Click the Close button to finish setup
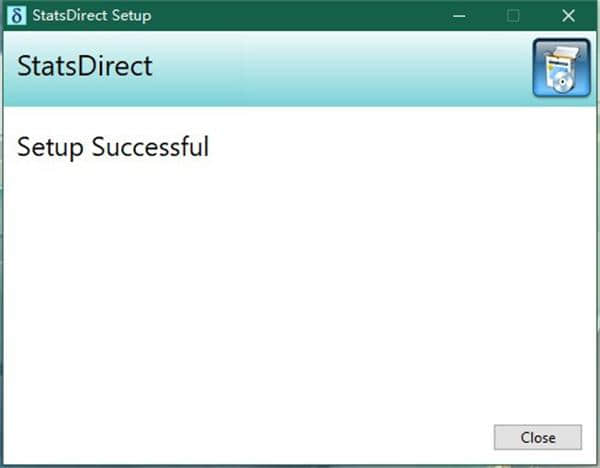The image size is (600, 468). click(x=538, y=437)
